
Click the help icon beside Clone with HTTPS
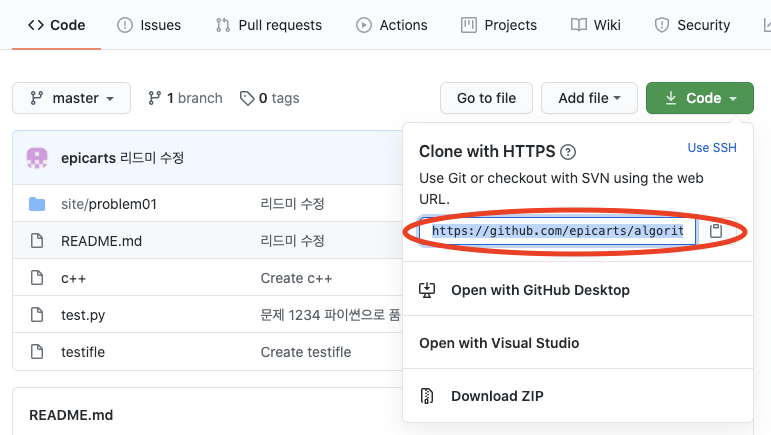pos(568,152)
